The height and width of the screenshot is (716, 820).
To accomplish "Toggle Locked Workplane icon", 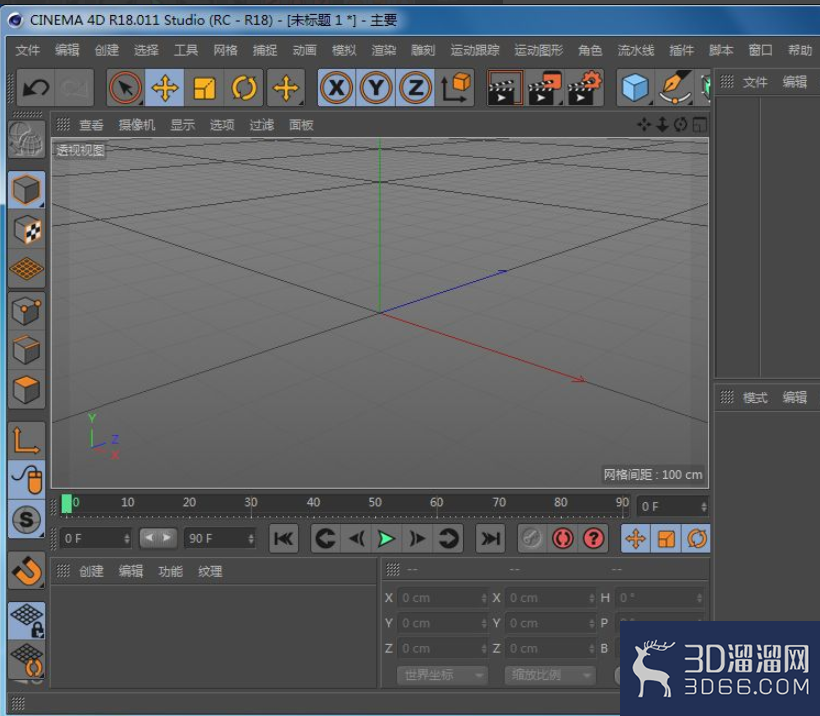I will [x=26, y=621].
